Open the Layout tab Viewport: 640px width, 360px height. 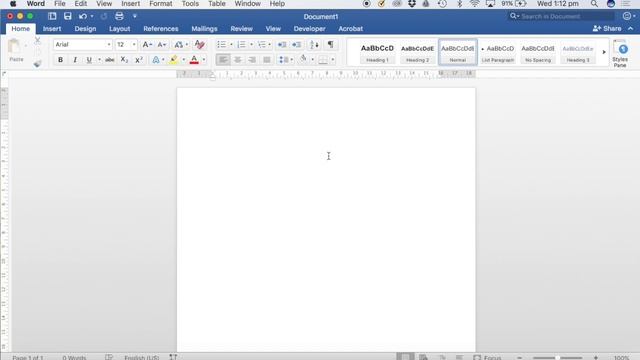click(x=120, y=29)
